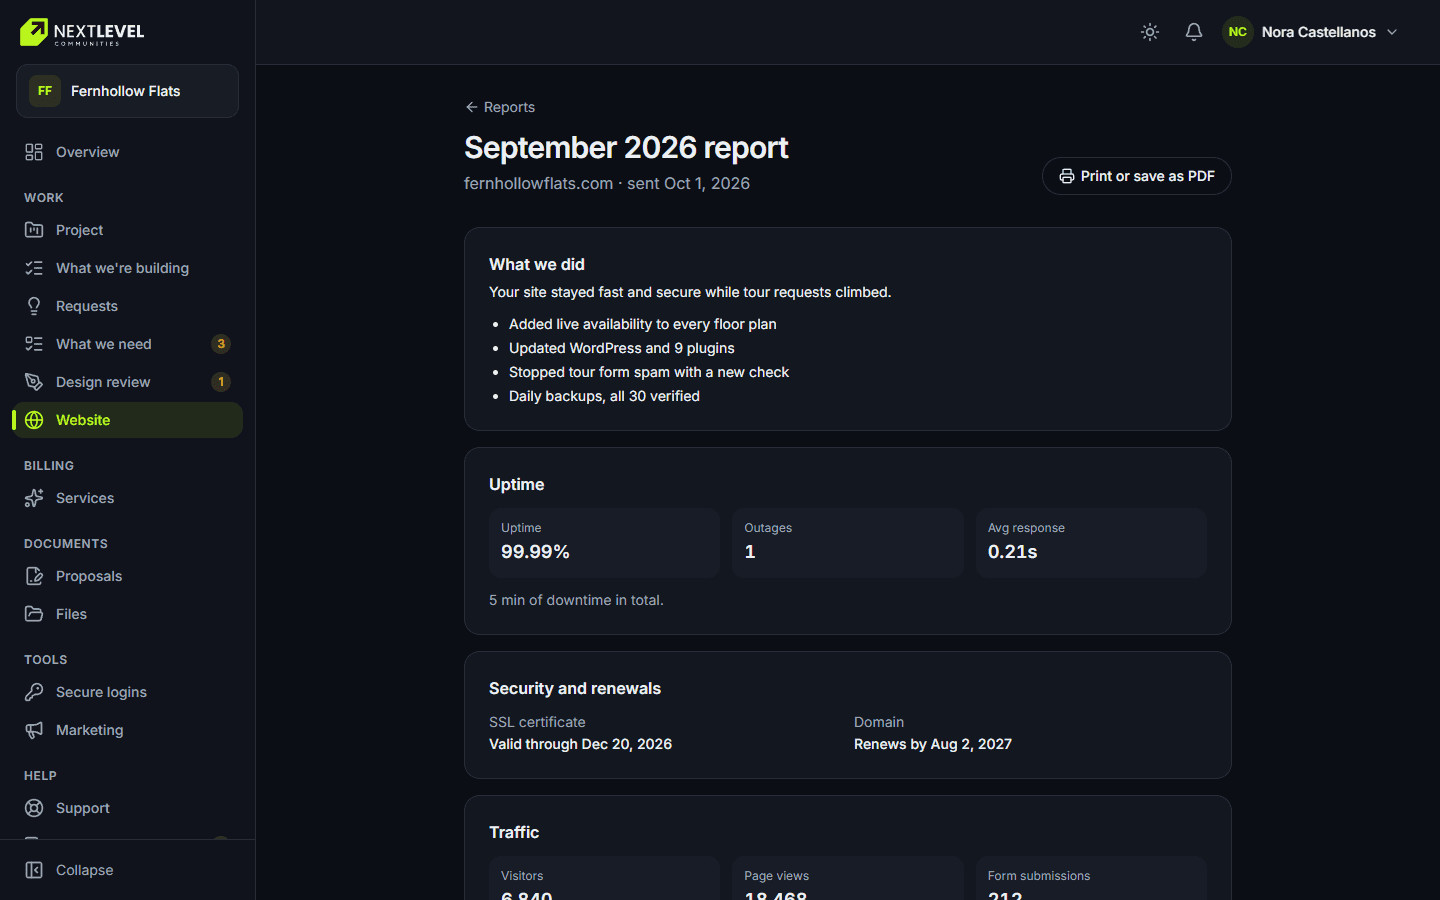Click 'Updated WordPress and 9 plugins' bullet
1440x900 pixels.
click(x=622, y=348)
